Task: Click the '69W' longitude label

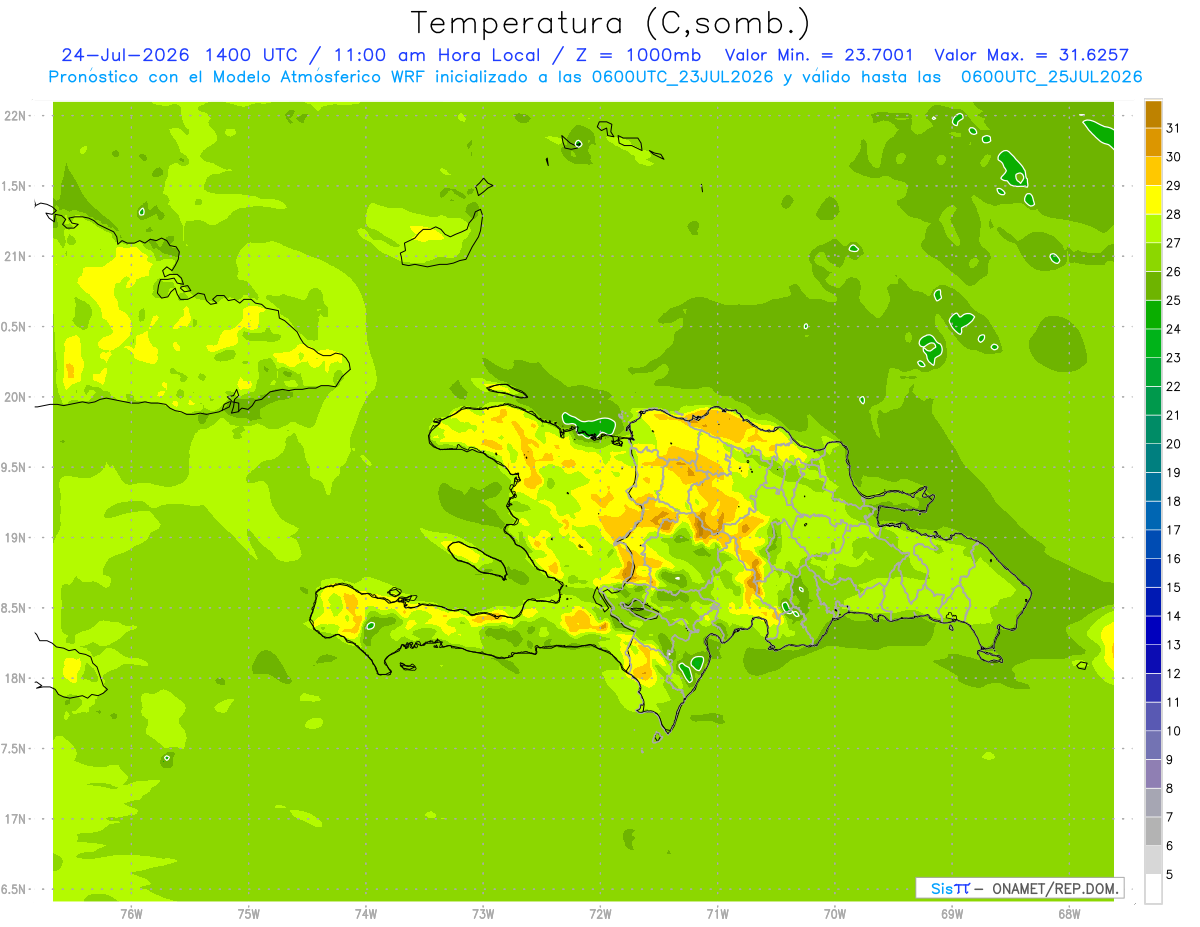Action: [x=952, y=914]
